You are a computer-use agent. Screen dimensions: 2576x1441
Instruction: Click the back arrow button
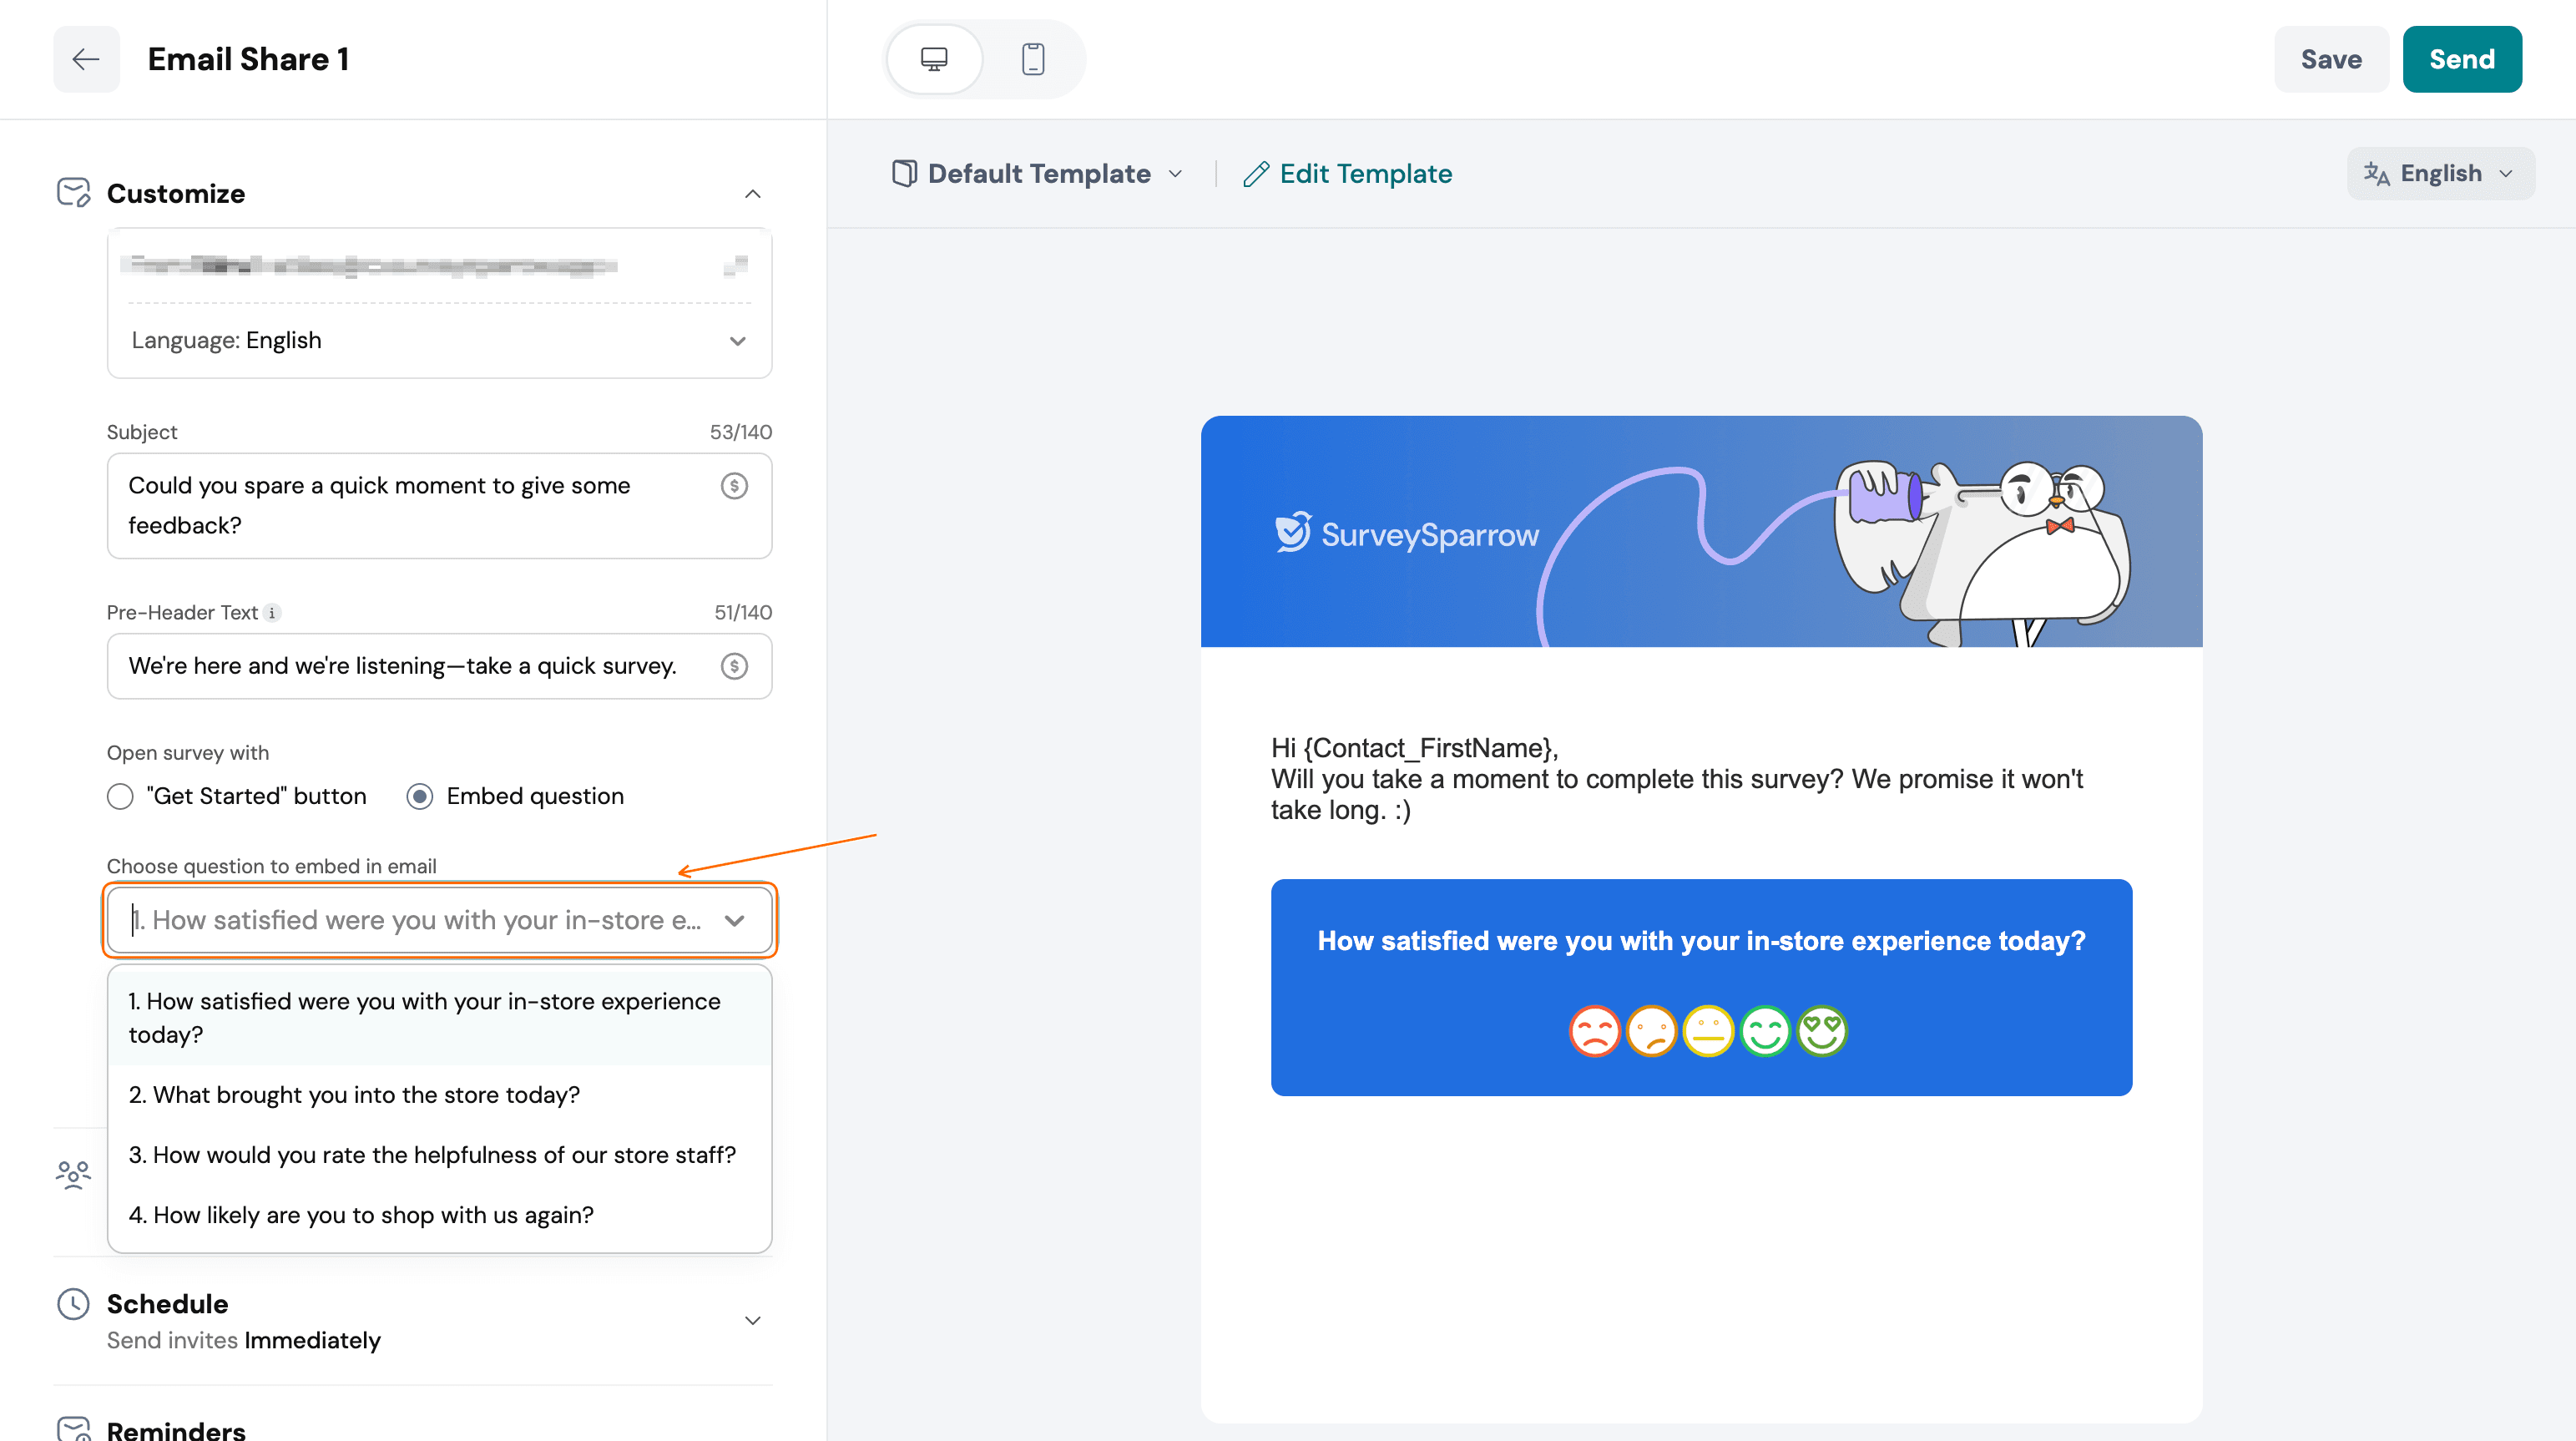[86, 59]
